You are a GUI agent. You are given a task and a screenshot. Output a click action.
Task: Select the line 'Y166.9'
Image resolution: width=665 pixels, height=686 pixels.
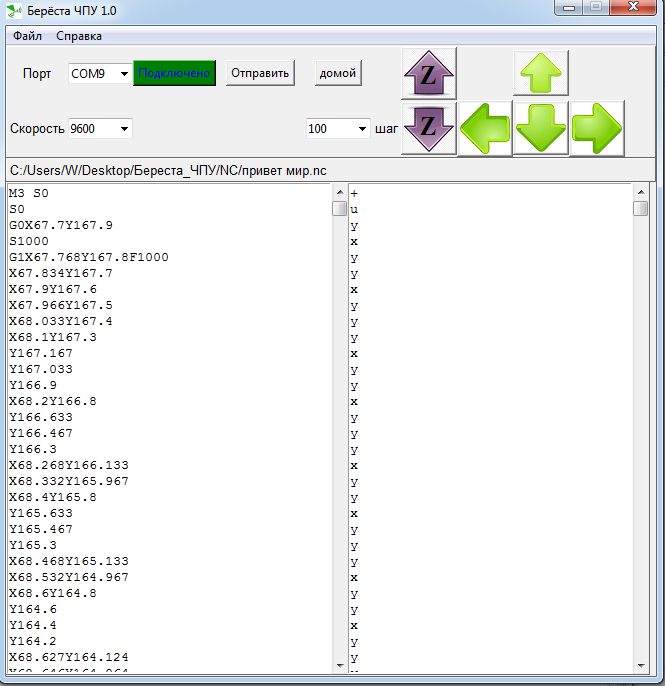tap(33, 385)
